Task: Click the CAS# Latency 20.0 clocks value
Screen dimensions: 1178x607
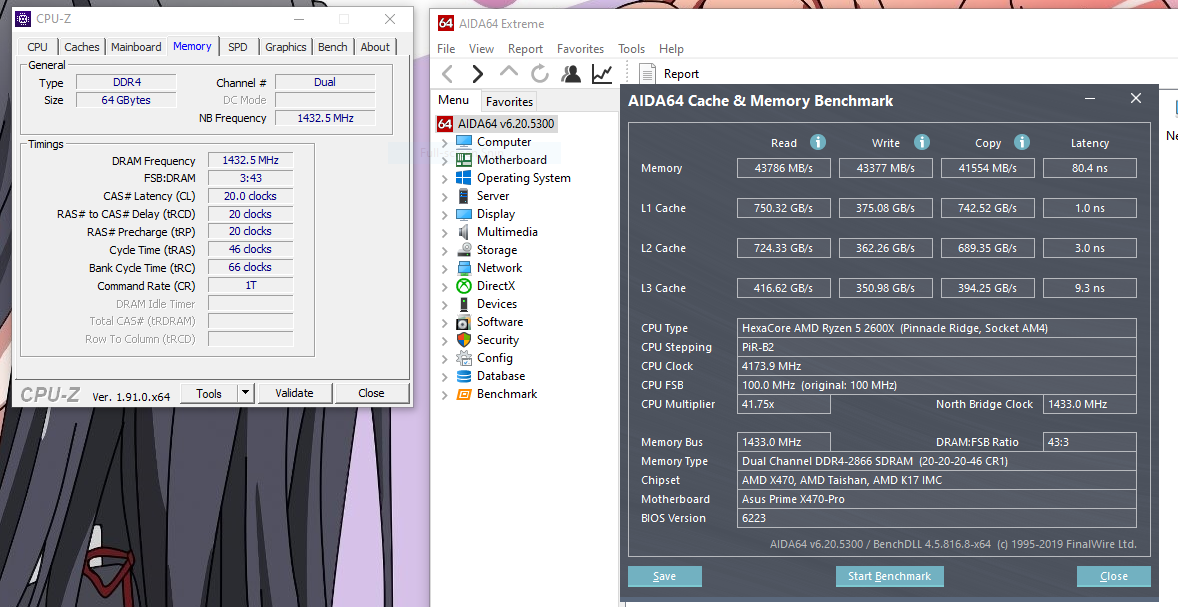Action: 250,196
